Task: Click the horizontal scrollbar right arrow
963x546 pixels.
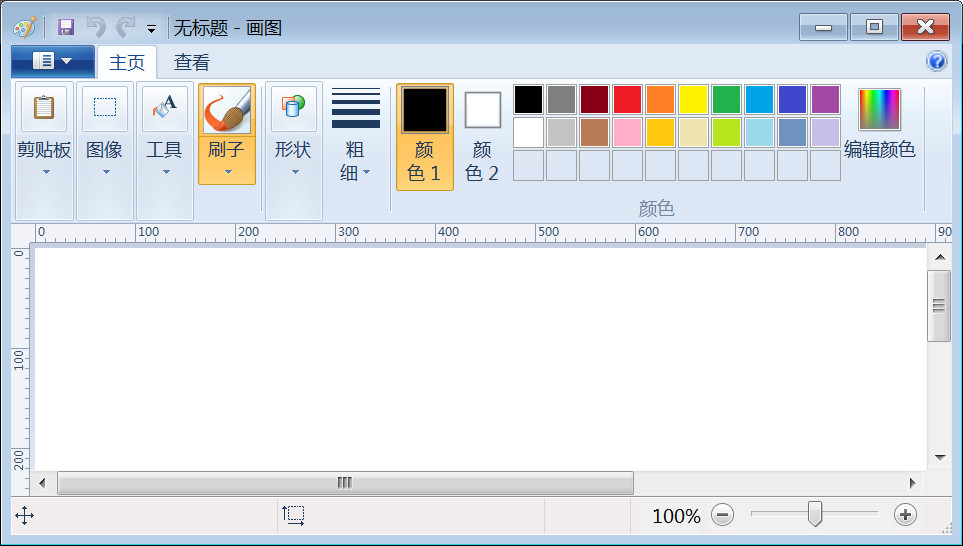Action: pos(913,483)
